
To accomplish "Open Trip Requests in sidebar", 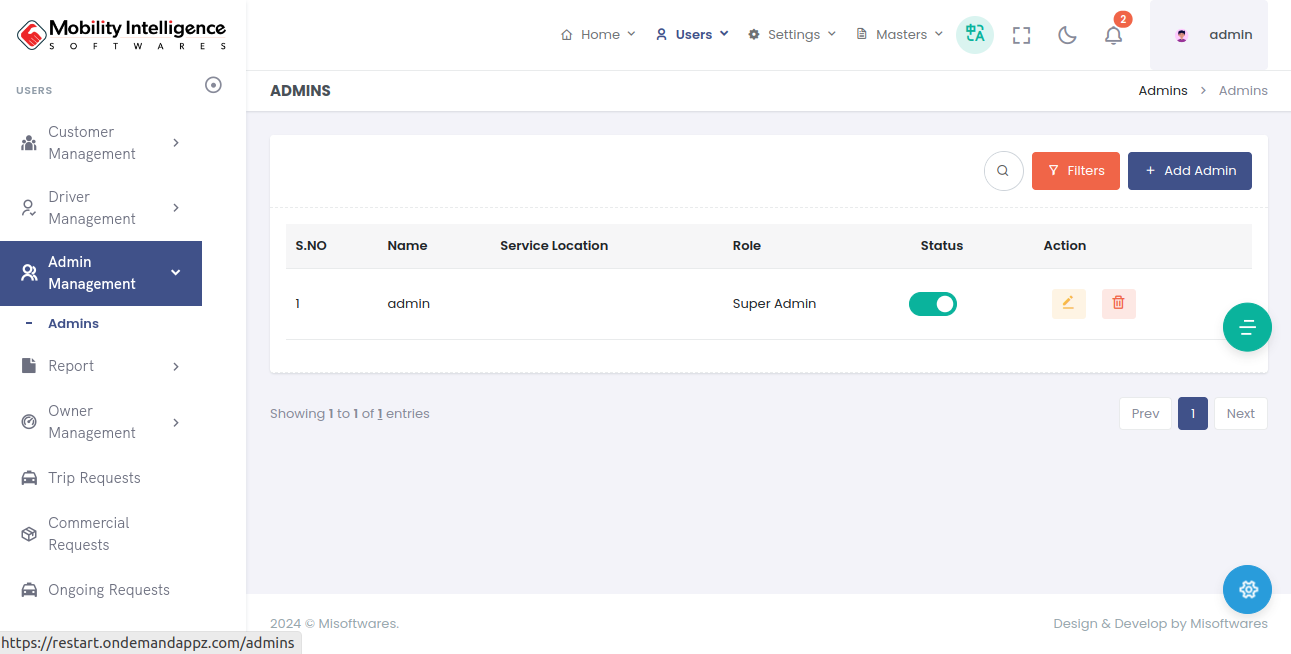I will 94,478.
